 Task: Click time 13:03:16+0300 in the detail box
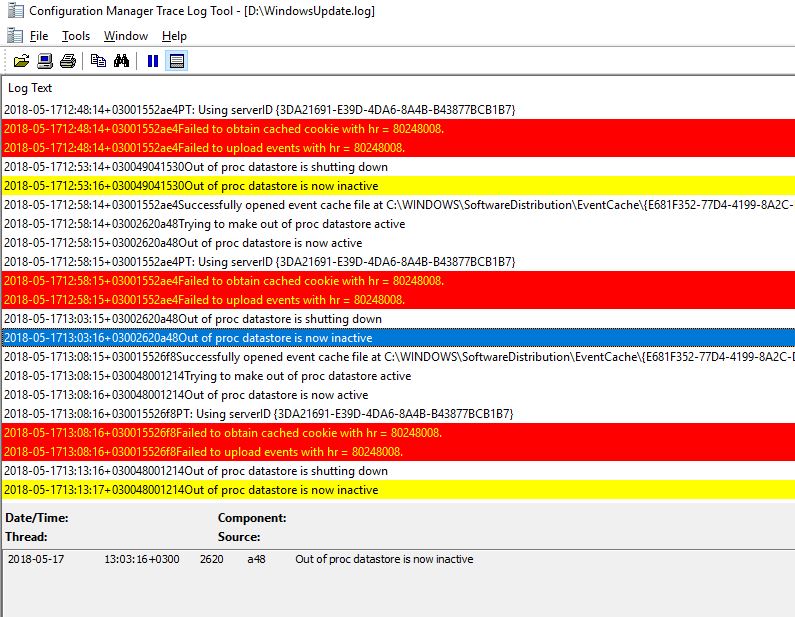[x=142, y=559]
